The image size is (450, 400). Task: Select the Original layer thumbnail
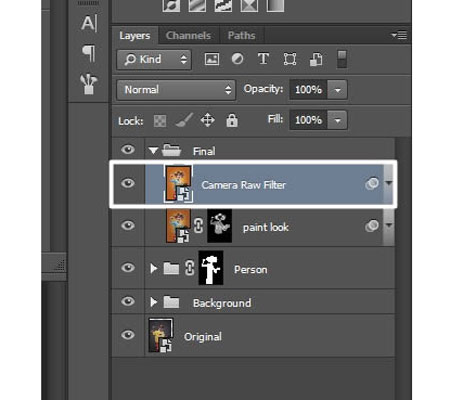(x=161, y=335)
